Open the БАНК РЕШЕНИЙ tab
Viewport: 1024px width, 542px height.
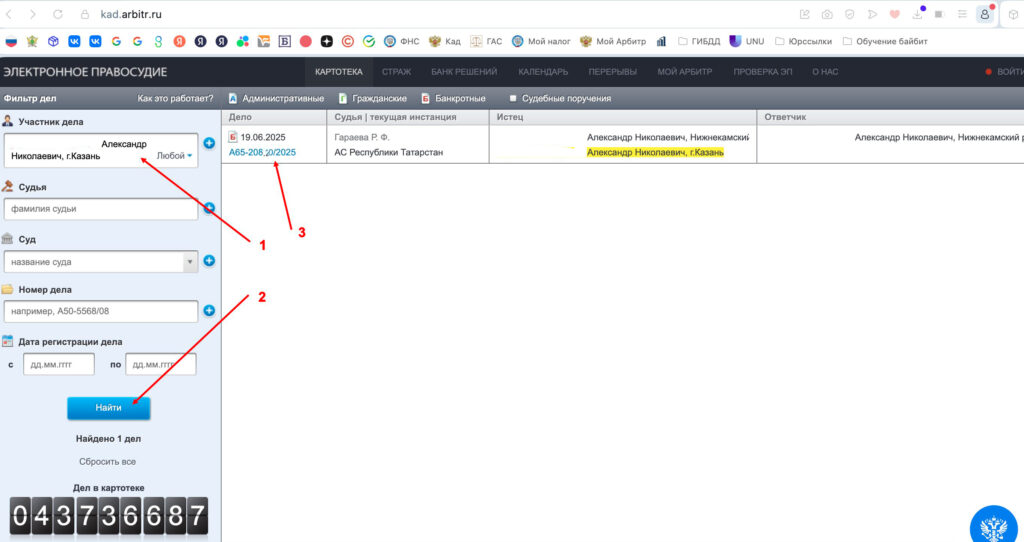click(464, 72)
